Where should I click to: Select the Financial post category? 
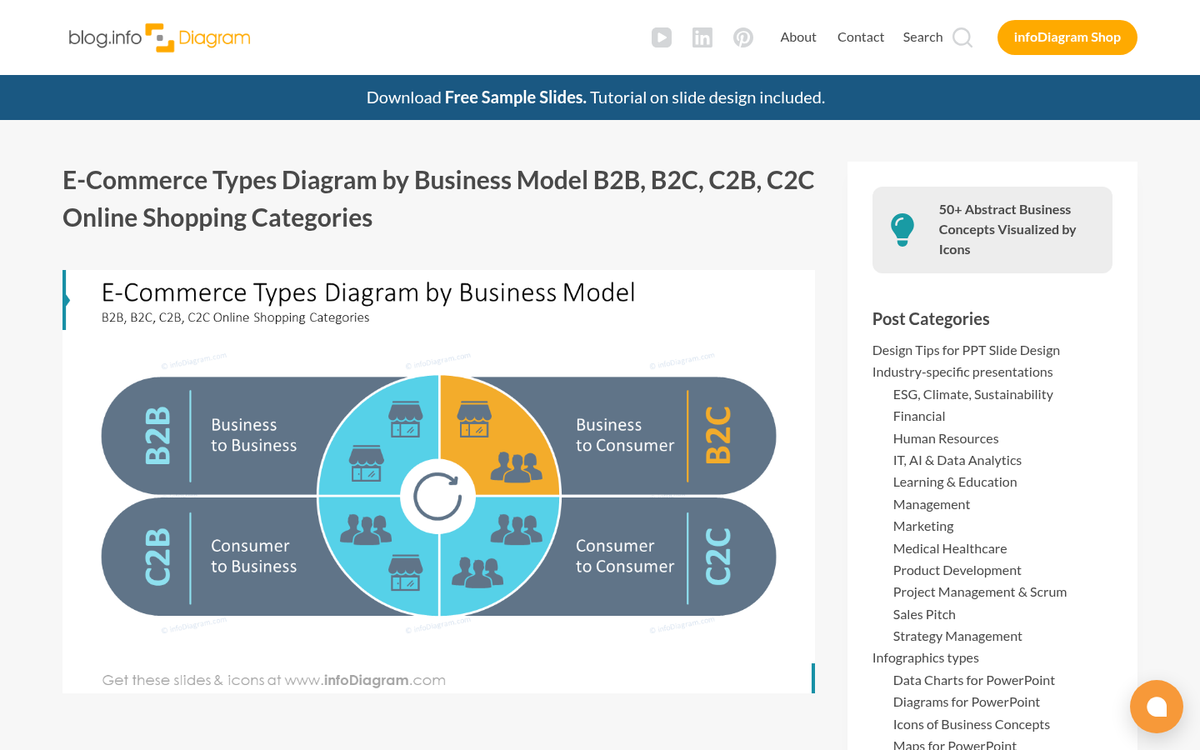coord(919,415)
